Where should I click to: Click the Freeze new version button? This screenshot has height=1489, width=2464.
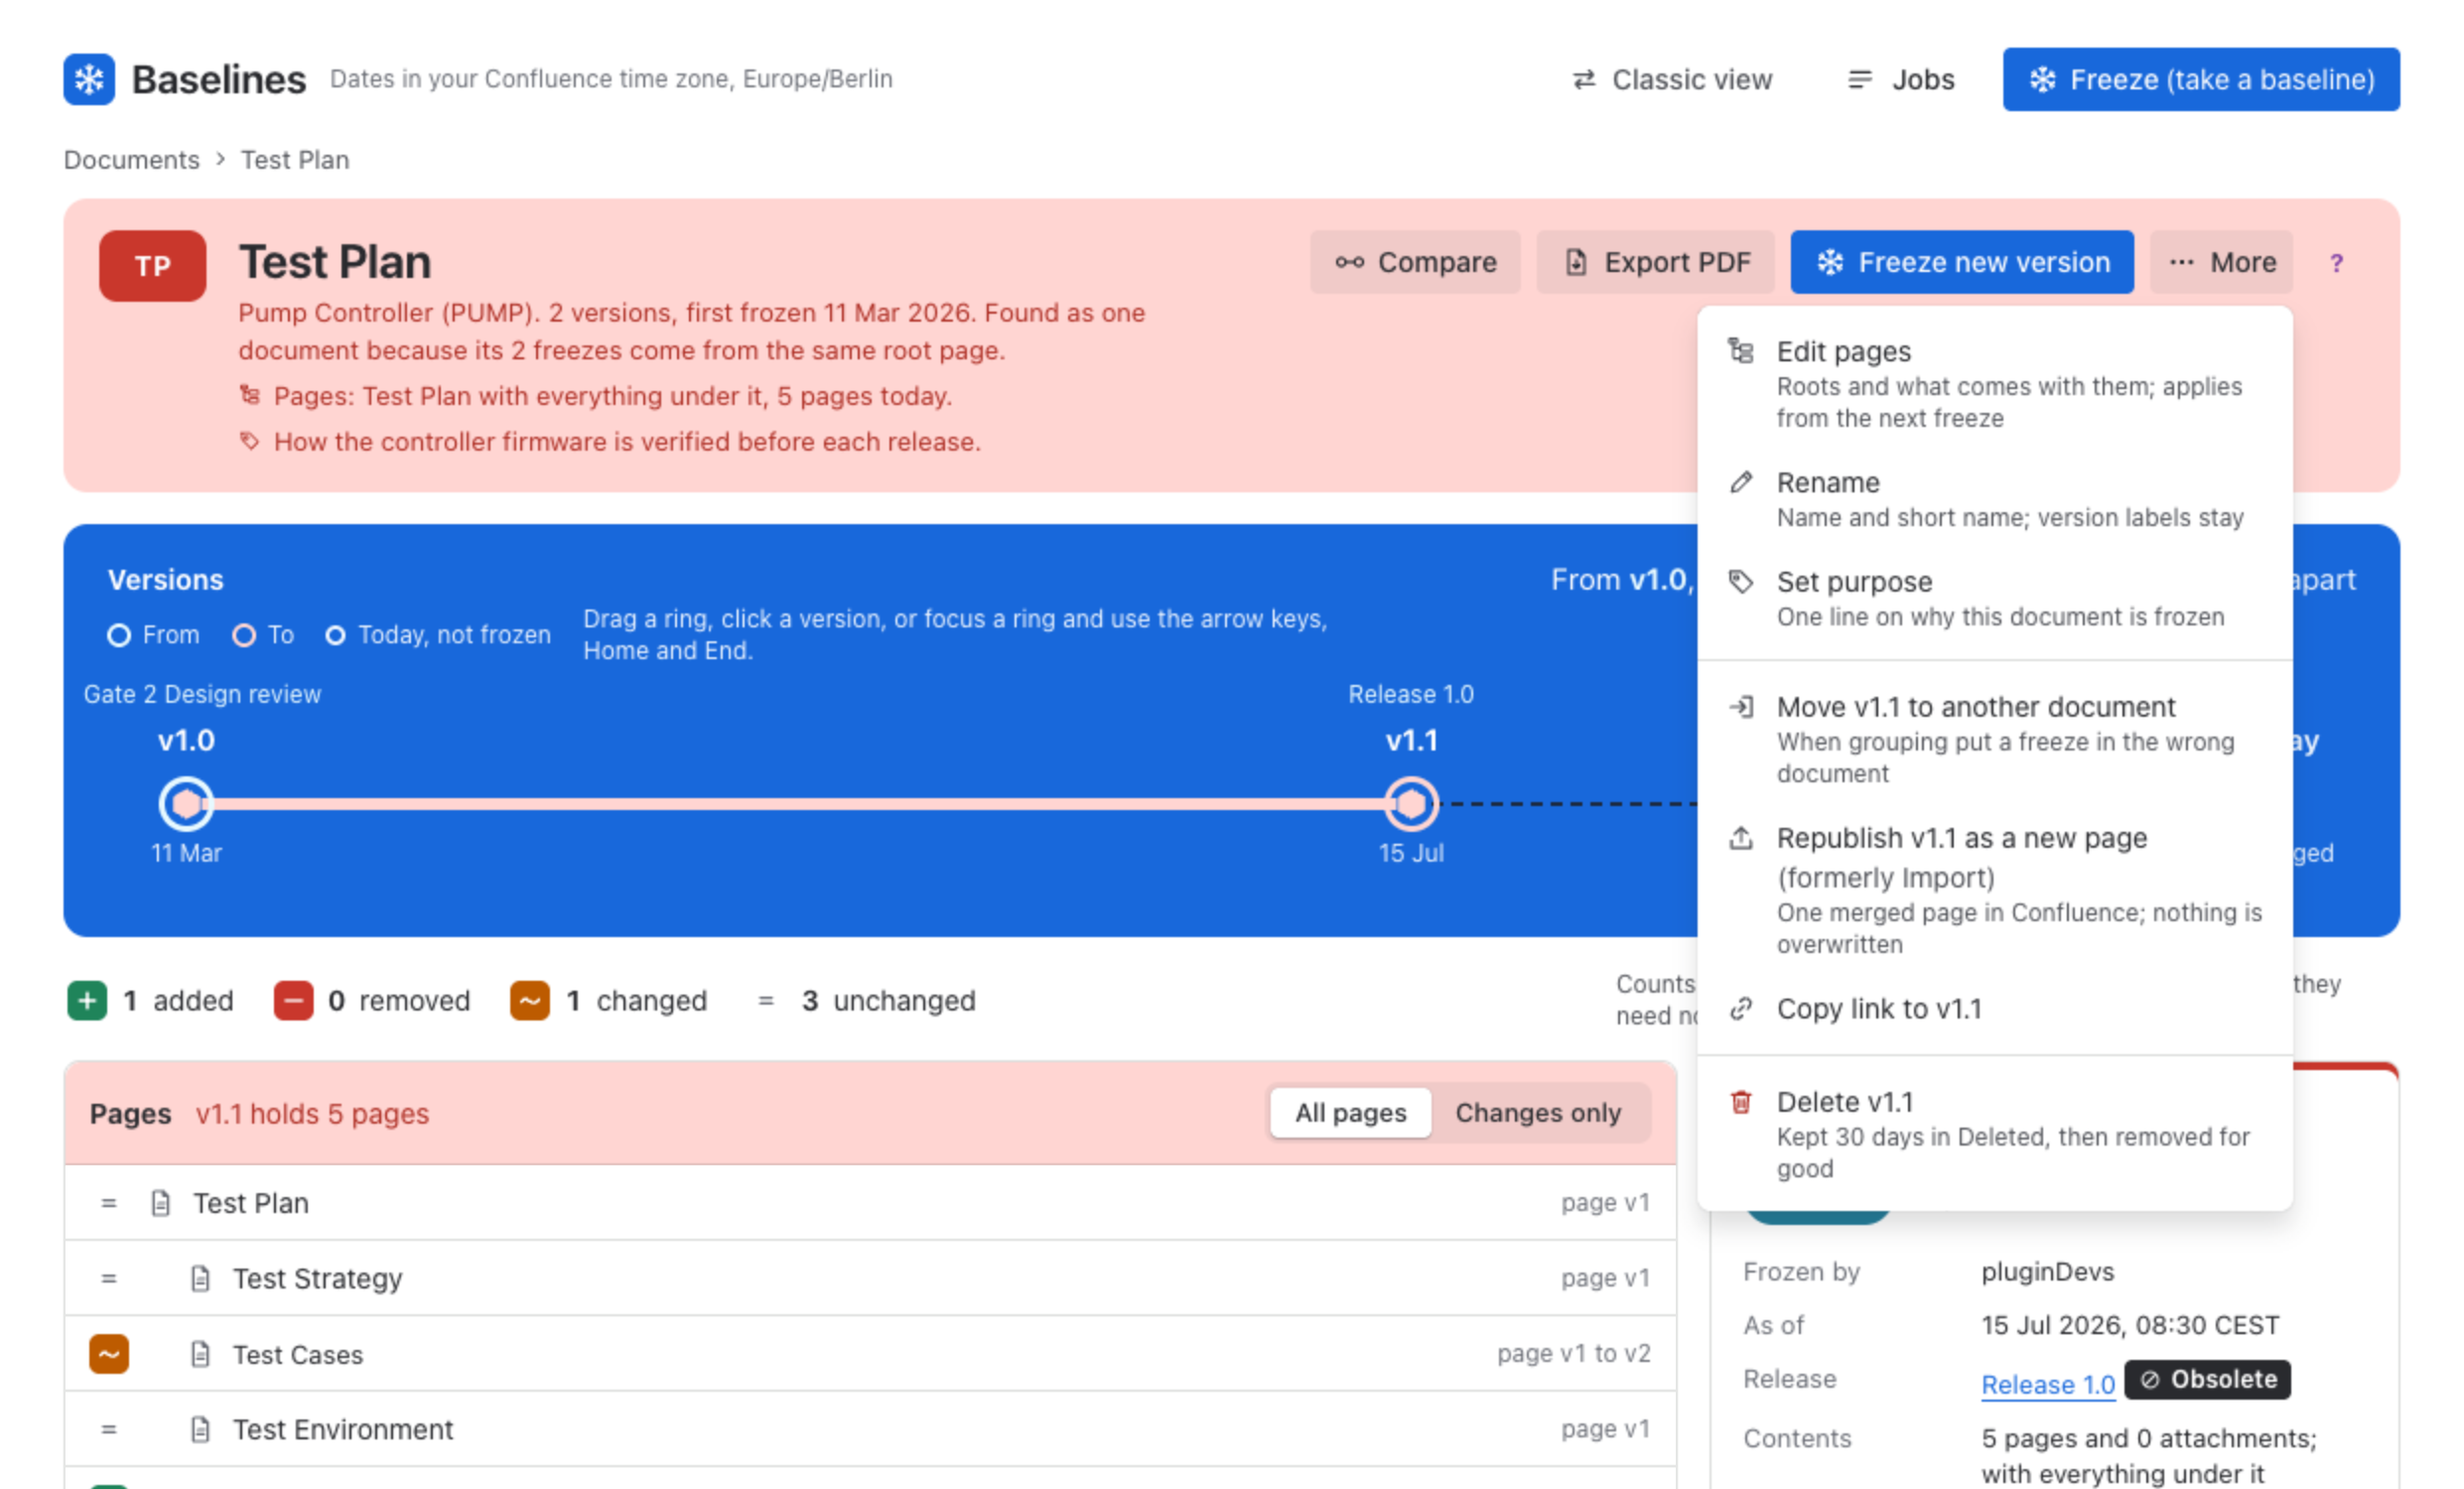click(1961, 262)
